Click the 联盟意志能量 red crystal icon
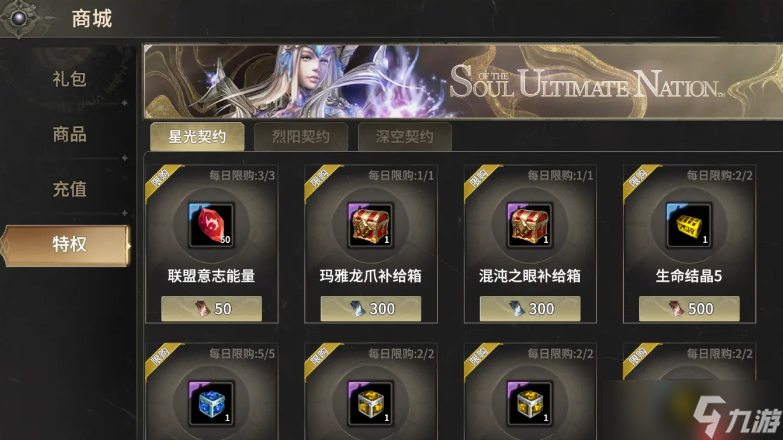Image resolution: width=783 pixels, height=440 pixels. coord(211,225)
